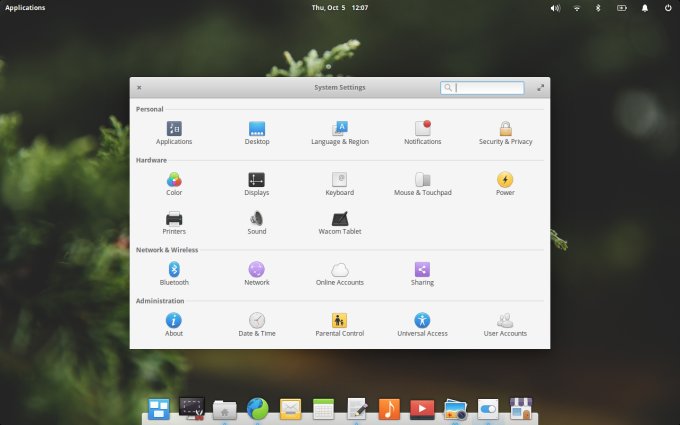Launch the text editor from the dock

(x=357, y=409)
